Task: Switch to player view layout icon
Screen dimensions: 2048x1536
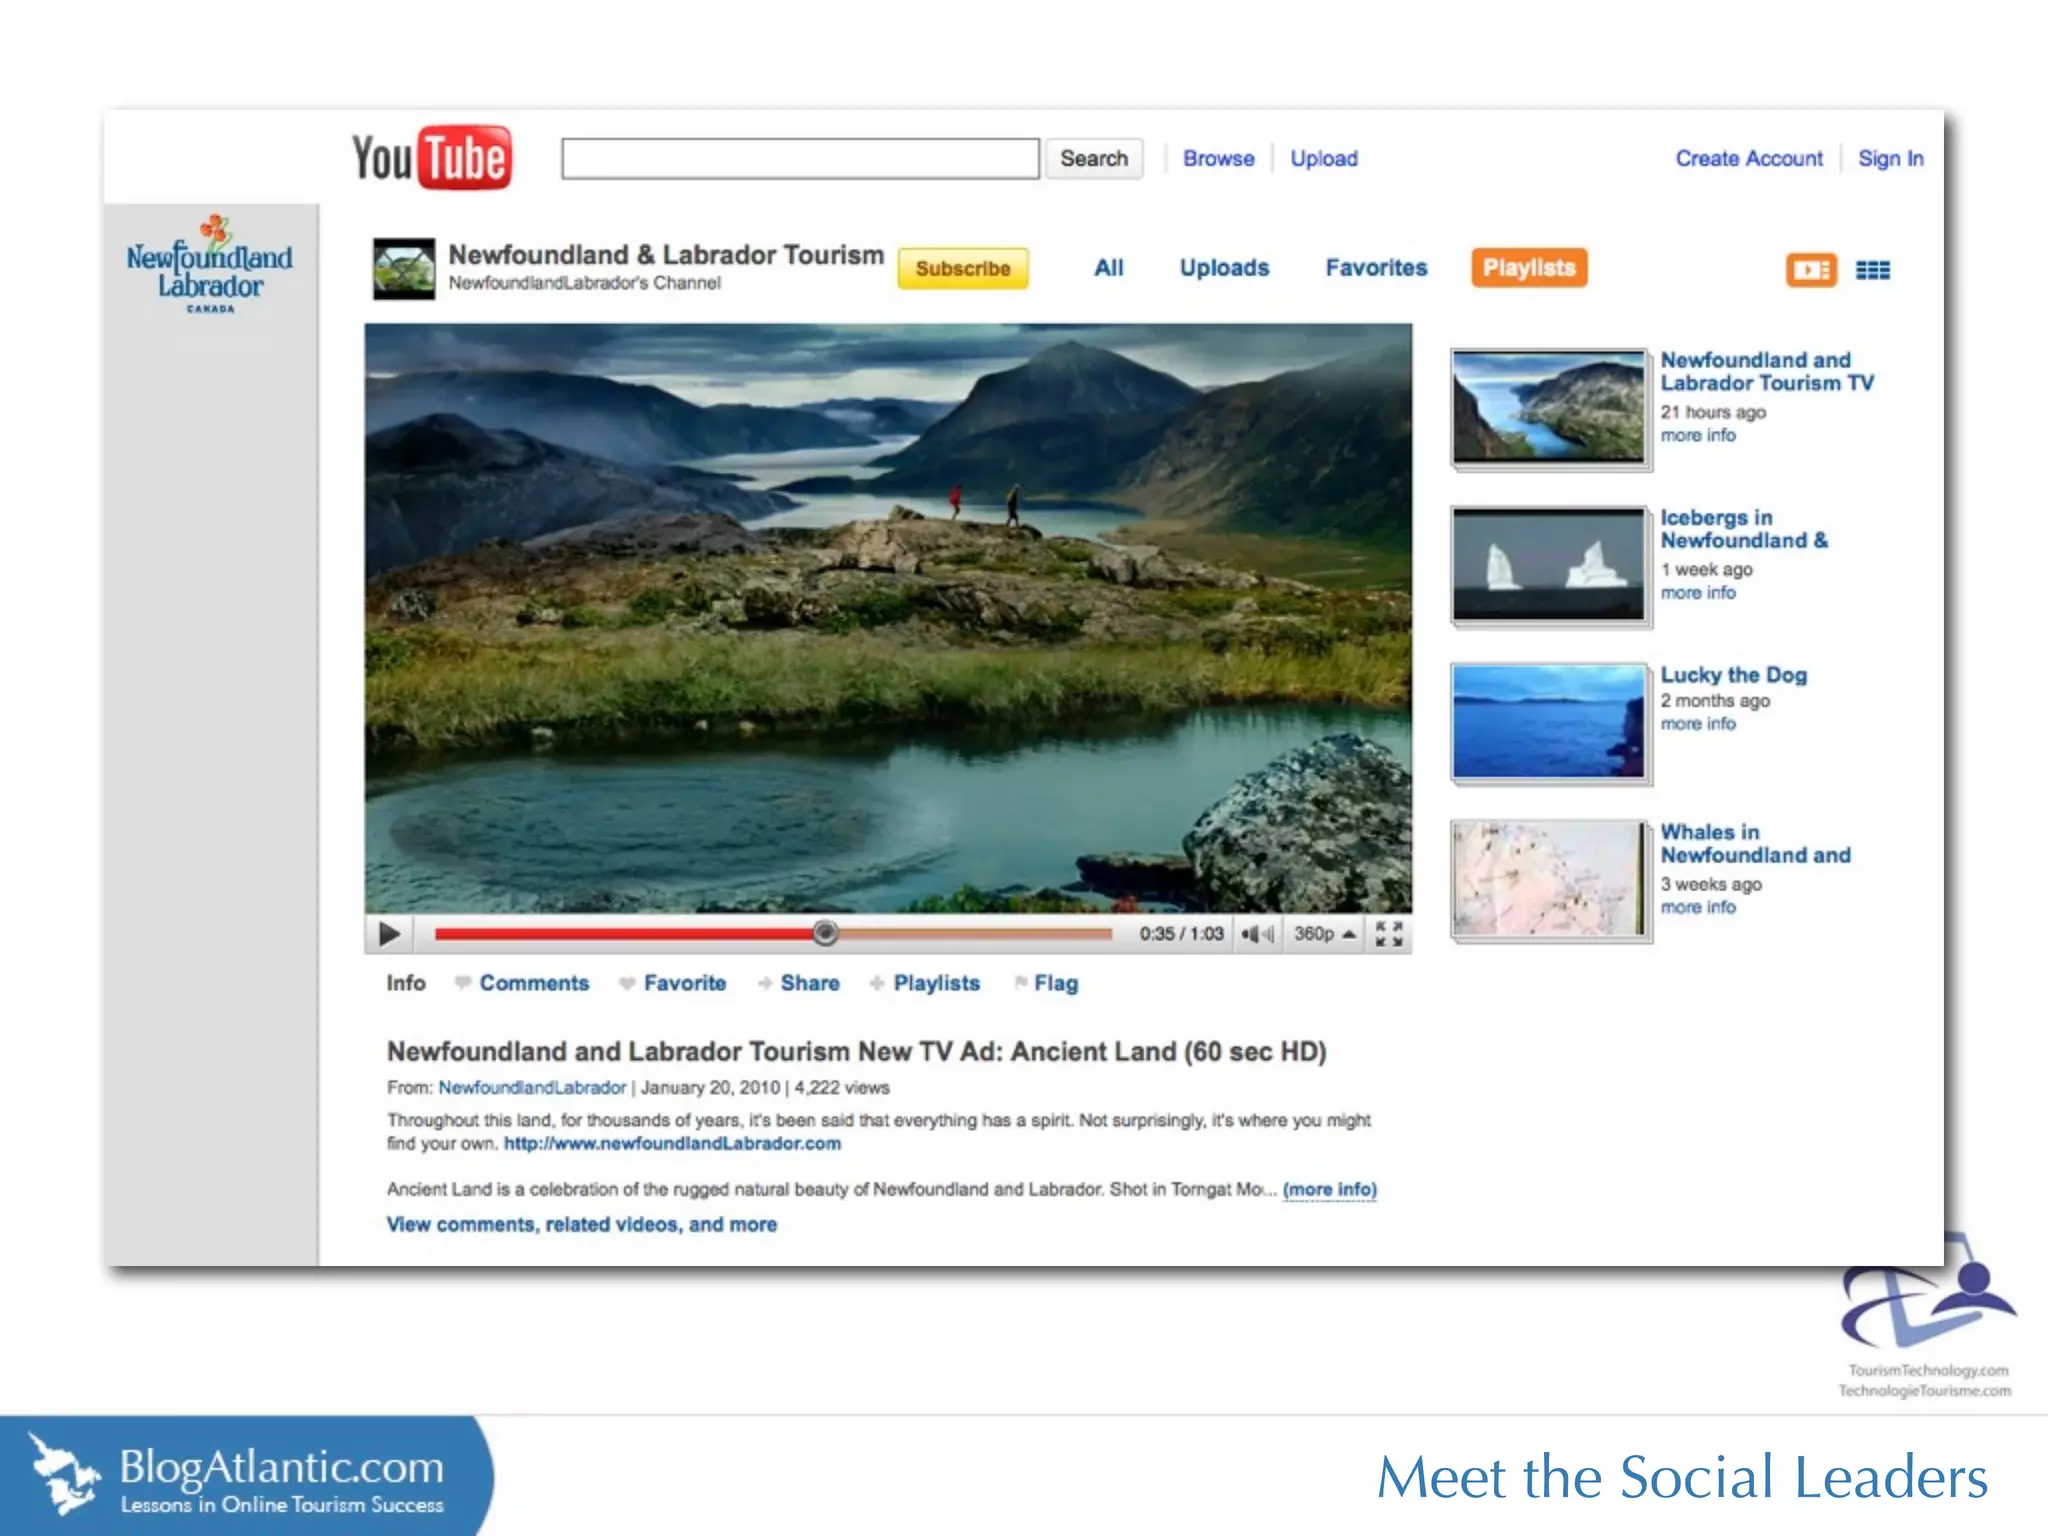Action: tap(1811, 270)
